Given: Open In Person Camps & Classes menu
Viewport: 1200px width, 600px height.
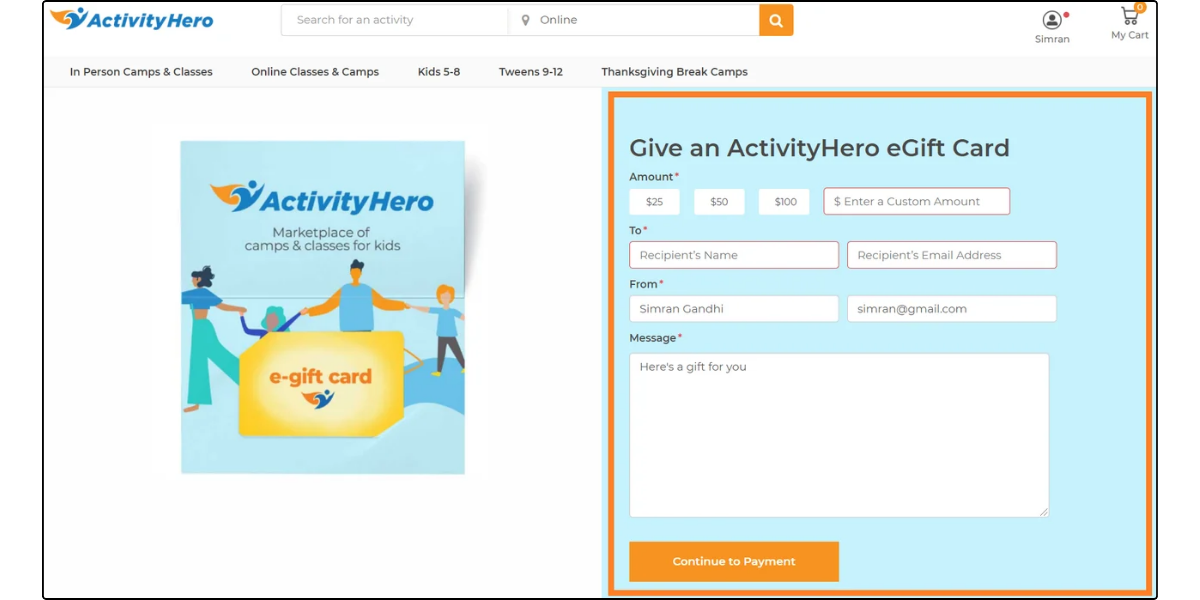Looking at the screenshot, I should click(x=141, y=72).
